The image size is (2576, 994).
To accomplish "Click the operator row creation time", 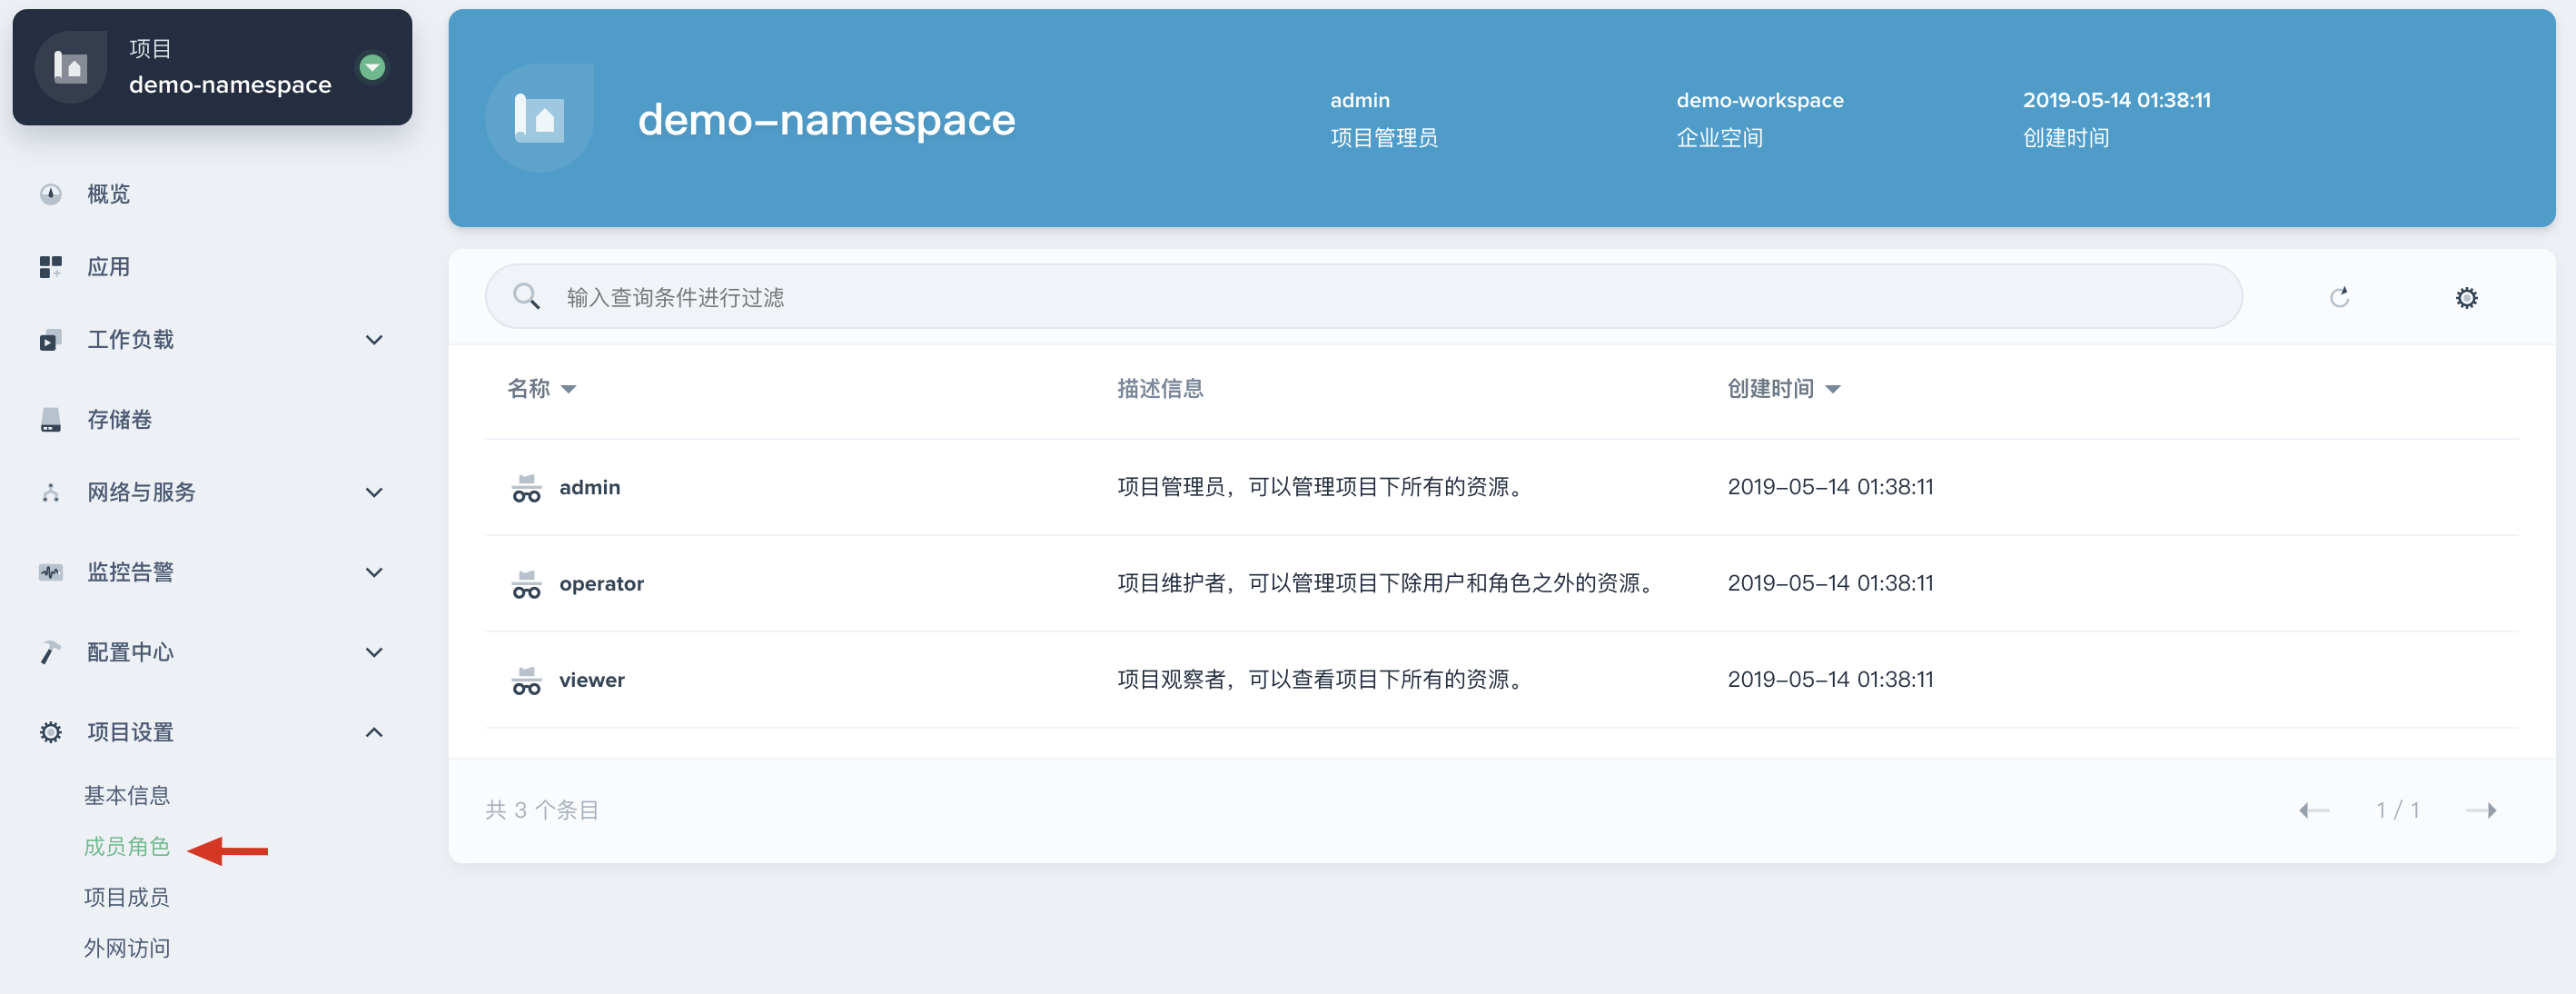I will tap(1830, 583).
